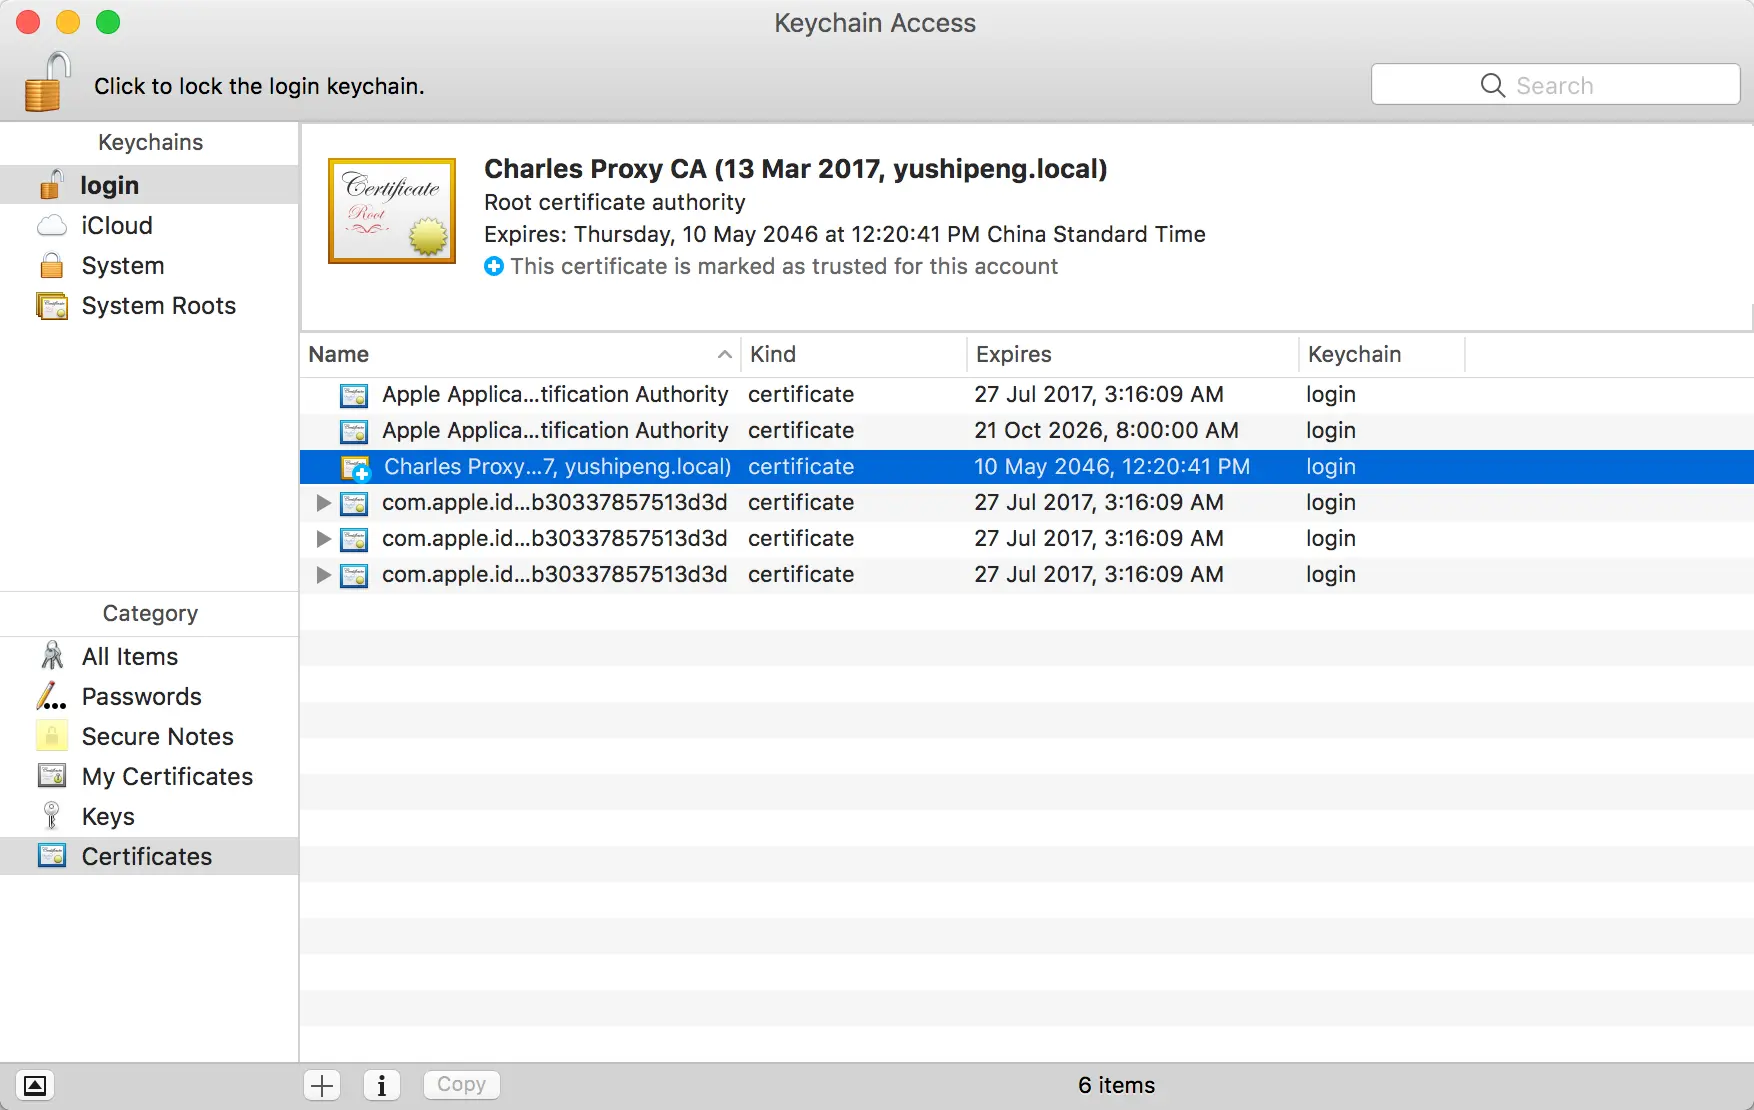Click the large Root Certificate thumbnail
This screenshot has width=1754, height=1110.
[392, 211]
